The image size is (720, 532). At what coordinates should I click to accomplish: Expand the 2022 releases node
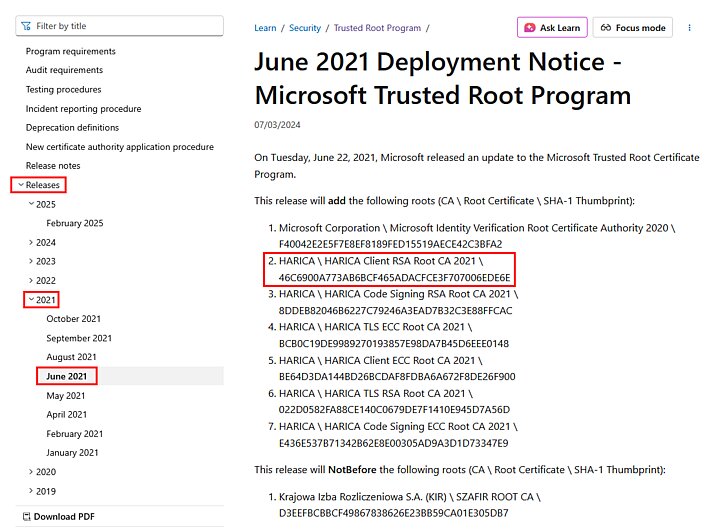[x=31, y=280]
